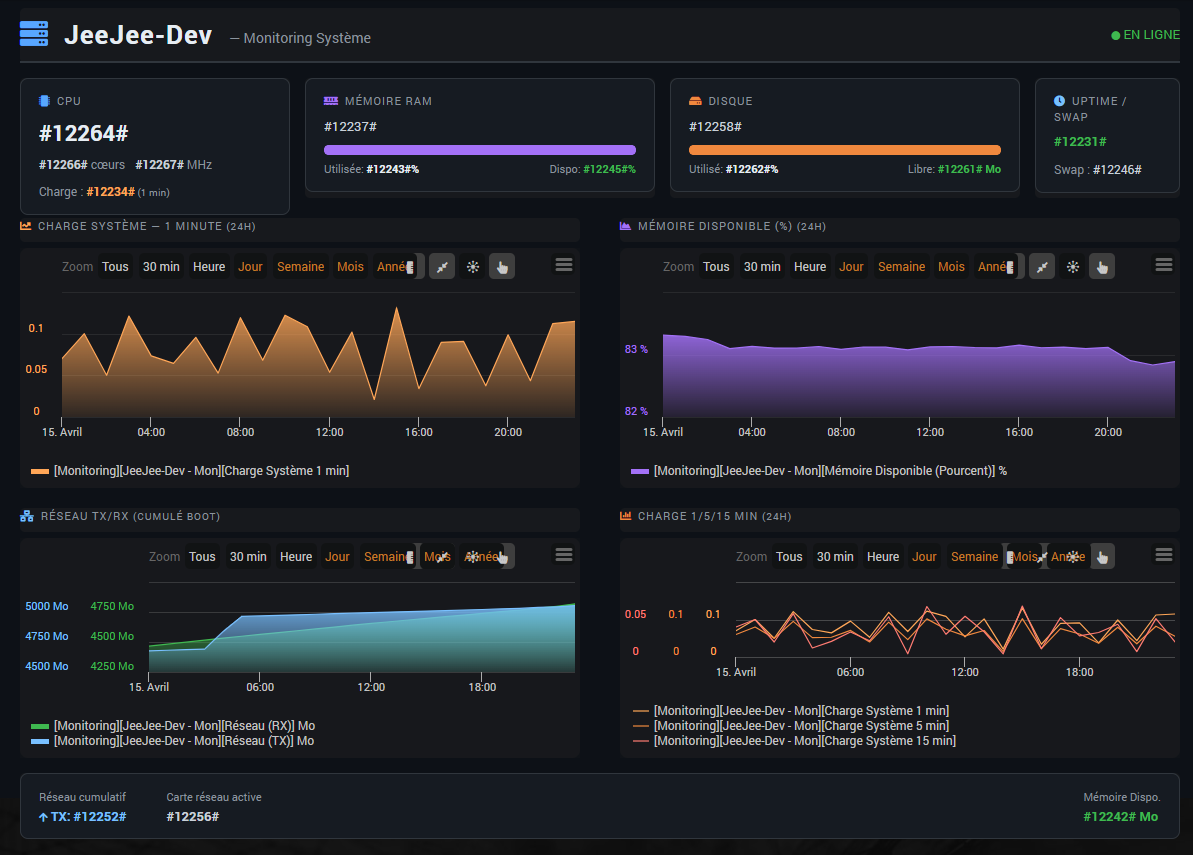Select 30 min zoom in Mémoire Disponible chart

pyautogui.click(x=762, y=267)
